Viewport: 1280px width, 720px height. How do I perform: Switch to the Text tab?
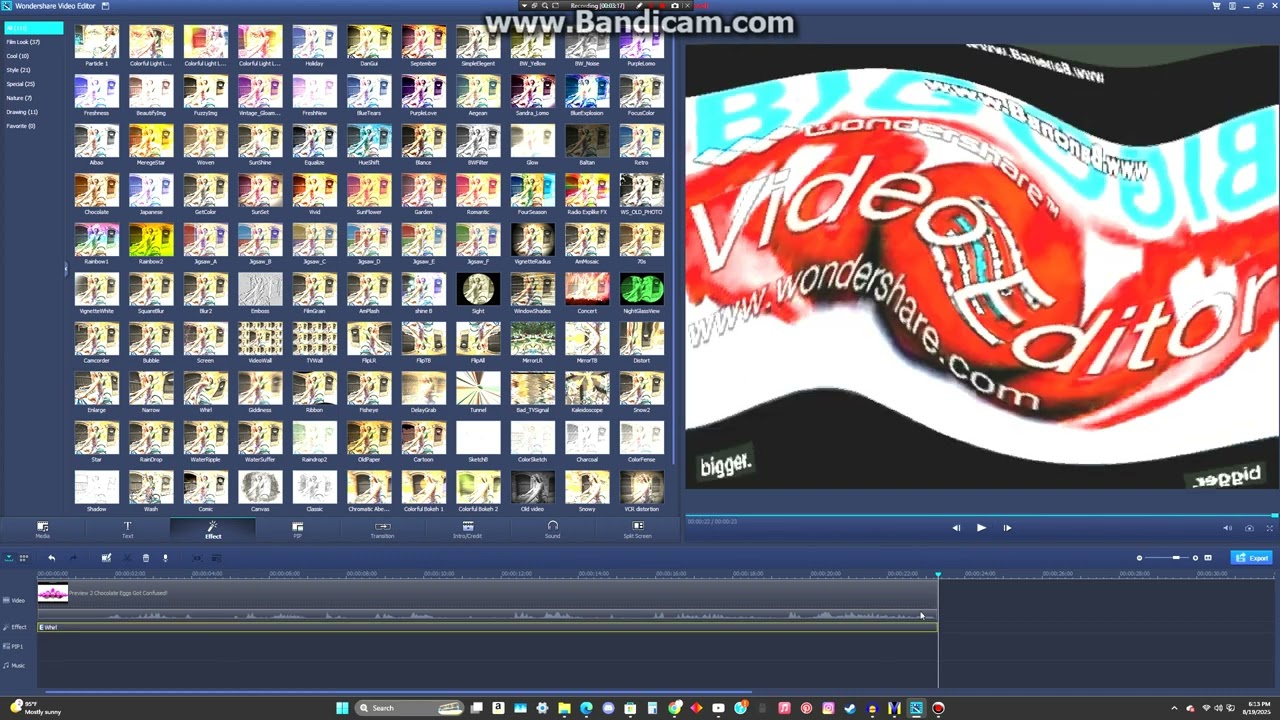(x=127, y=529)
